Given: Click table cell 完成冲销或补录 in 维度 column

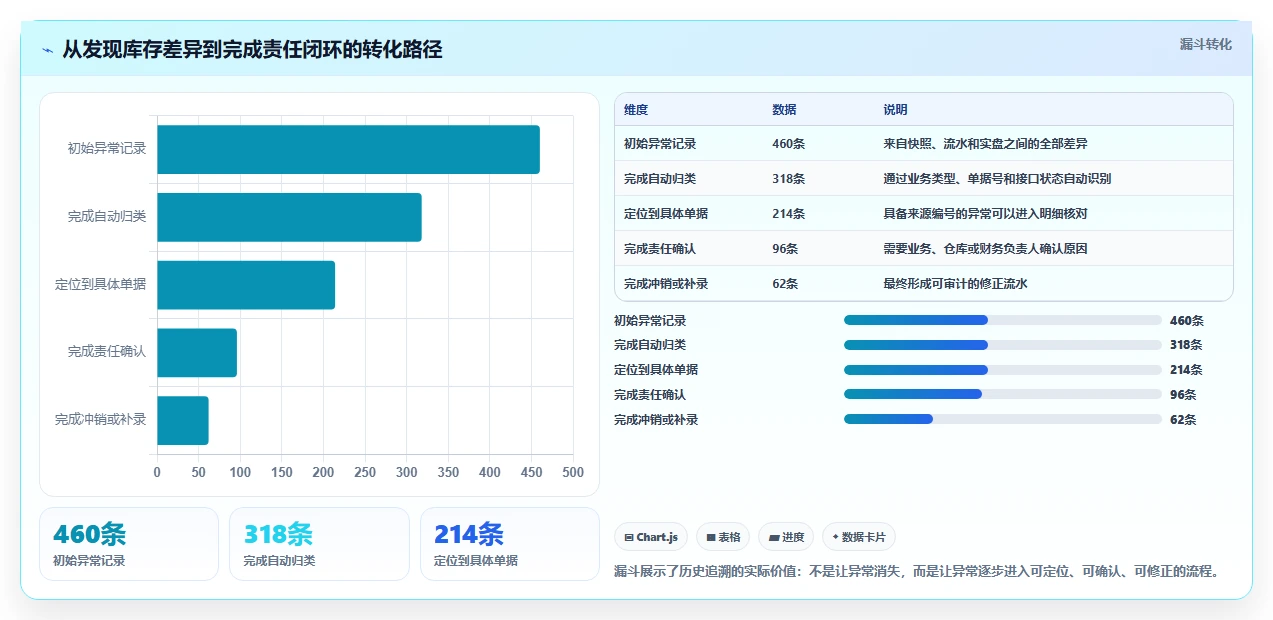Looking at the screenshot, I should pos(666,284).
